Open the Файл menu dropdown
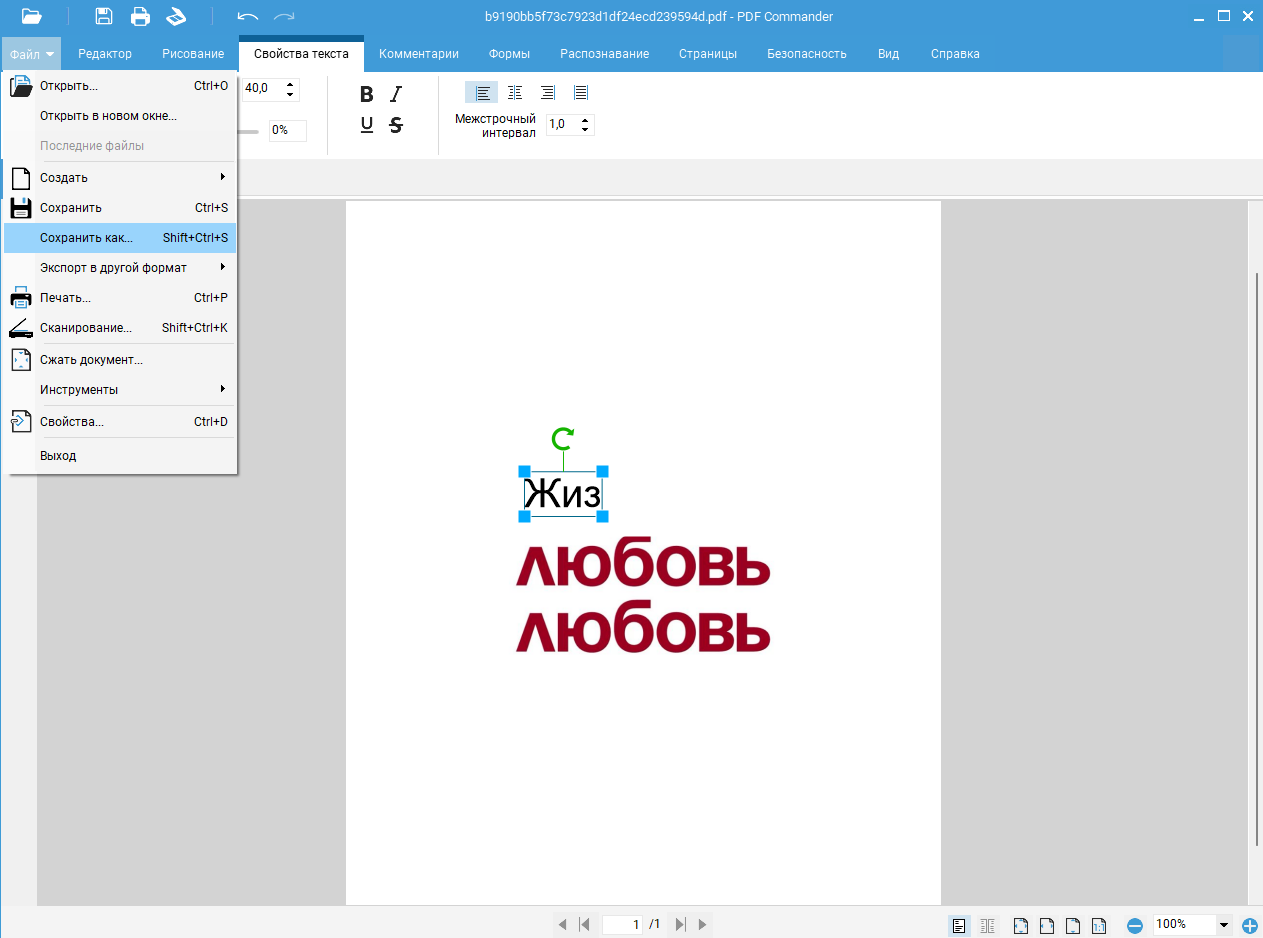The width and height of the screenshot is (1263, 938). tap(31, 54)
